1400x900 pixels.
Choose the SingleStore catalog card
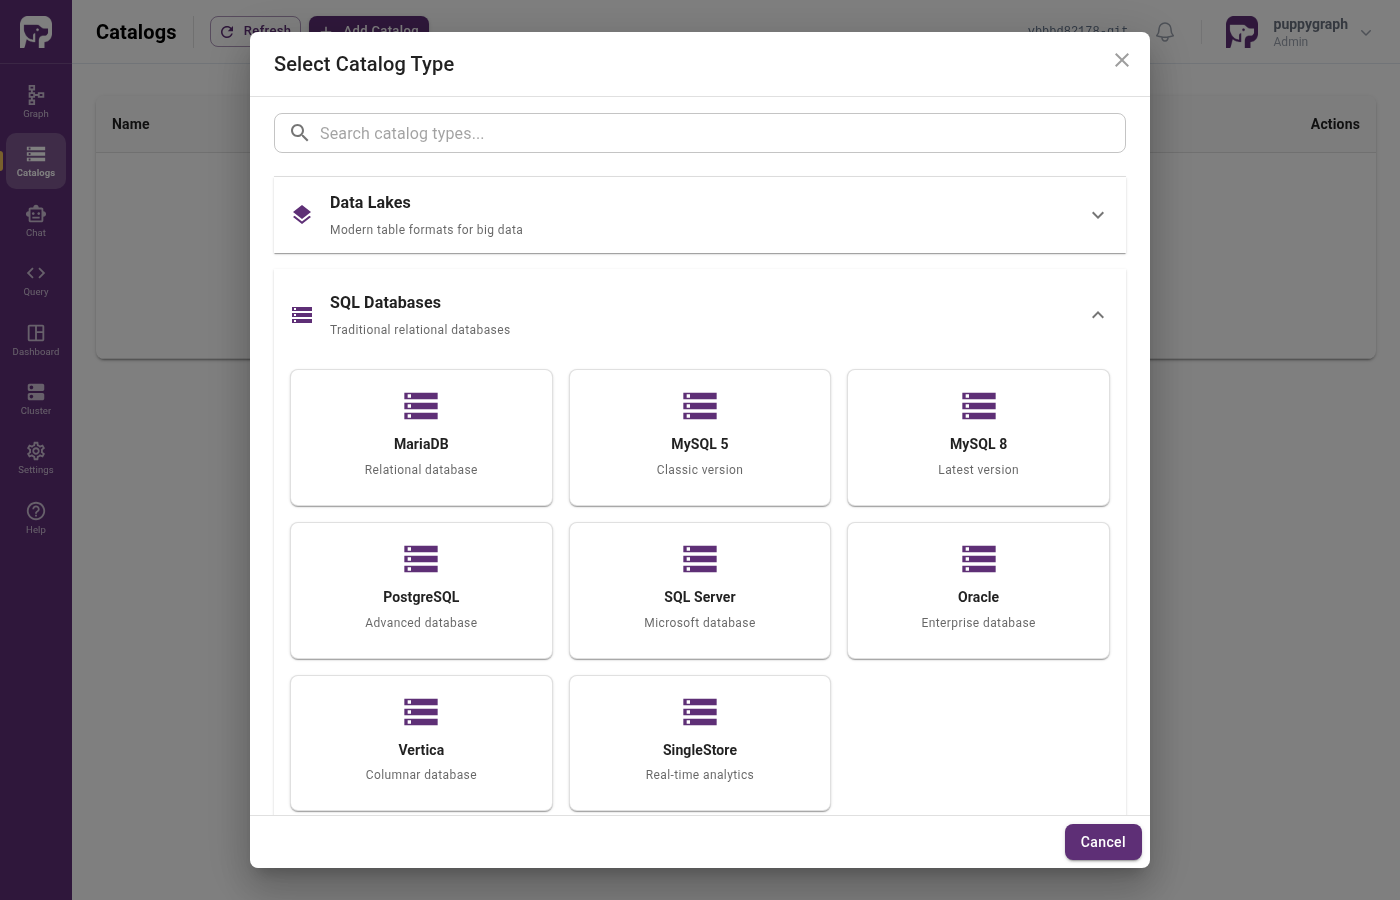(700, 743)
